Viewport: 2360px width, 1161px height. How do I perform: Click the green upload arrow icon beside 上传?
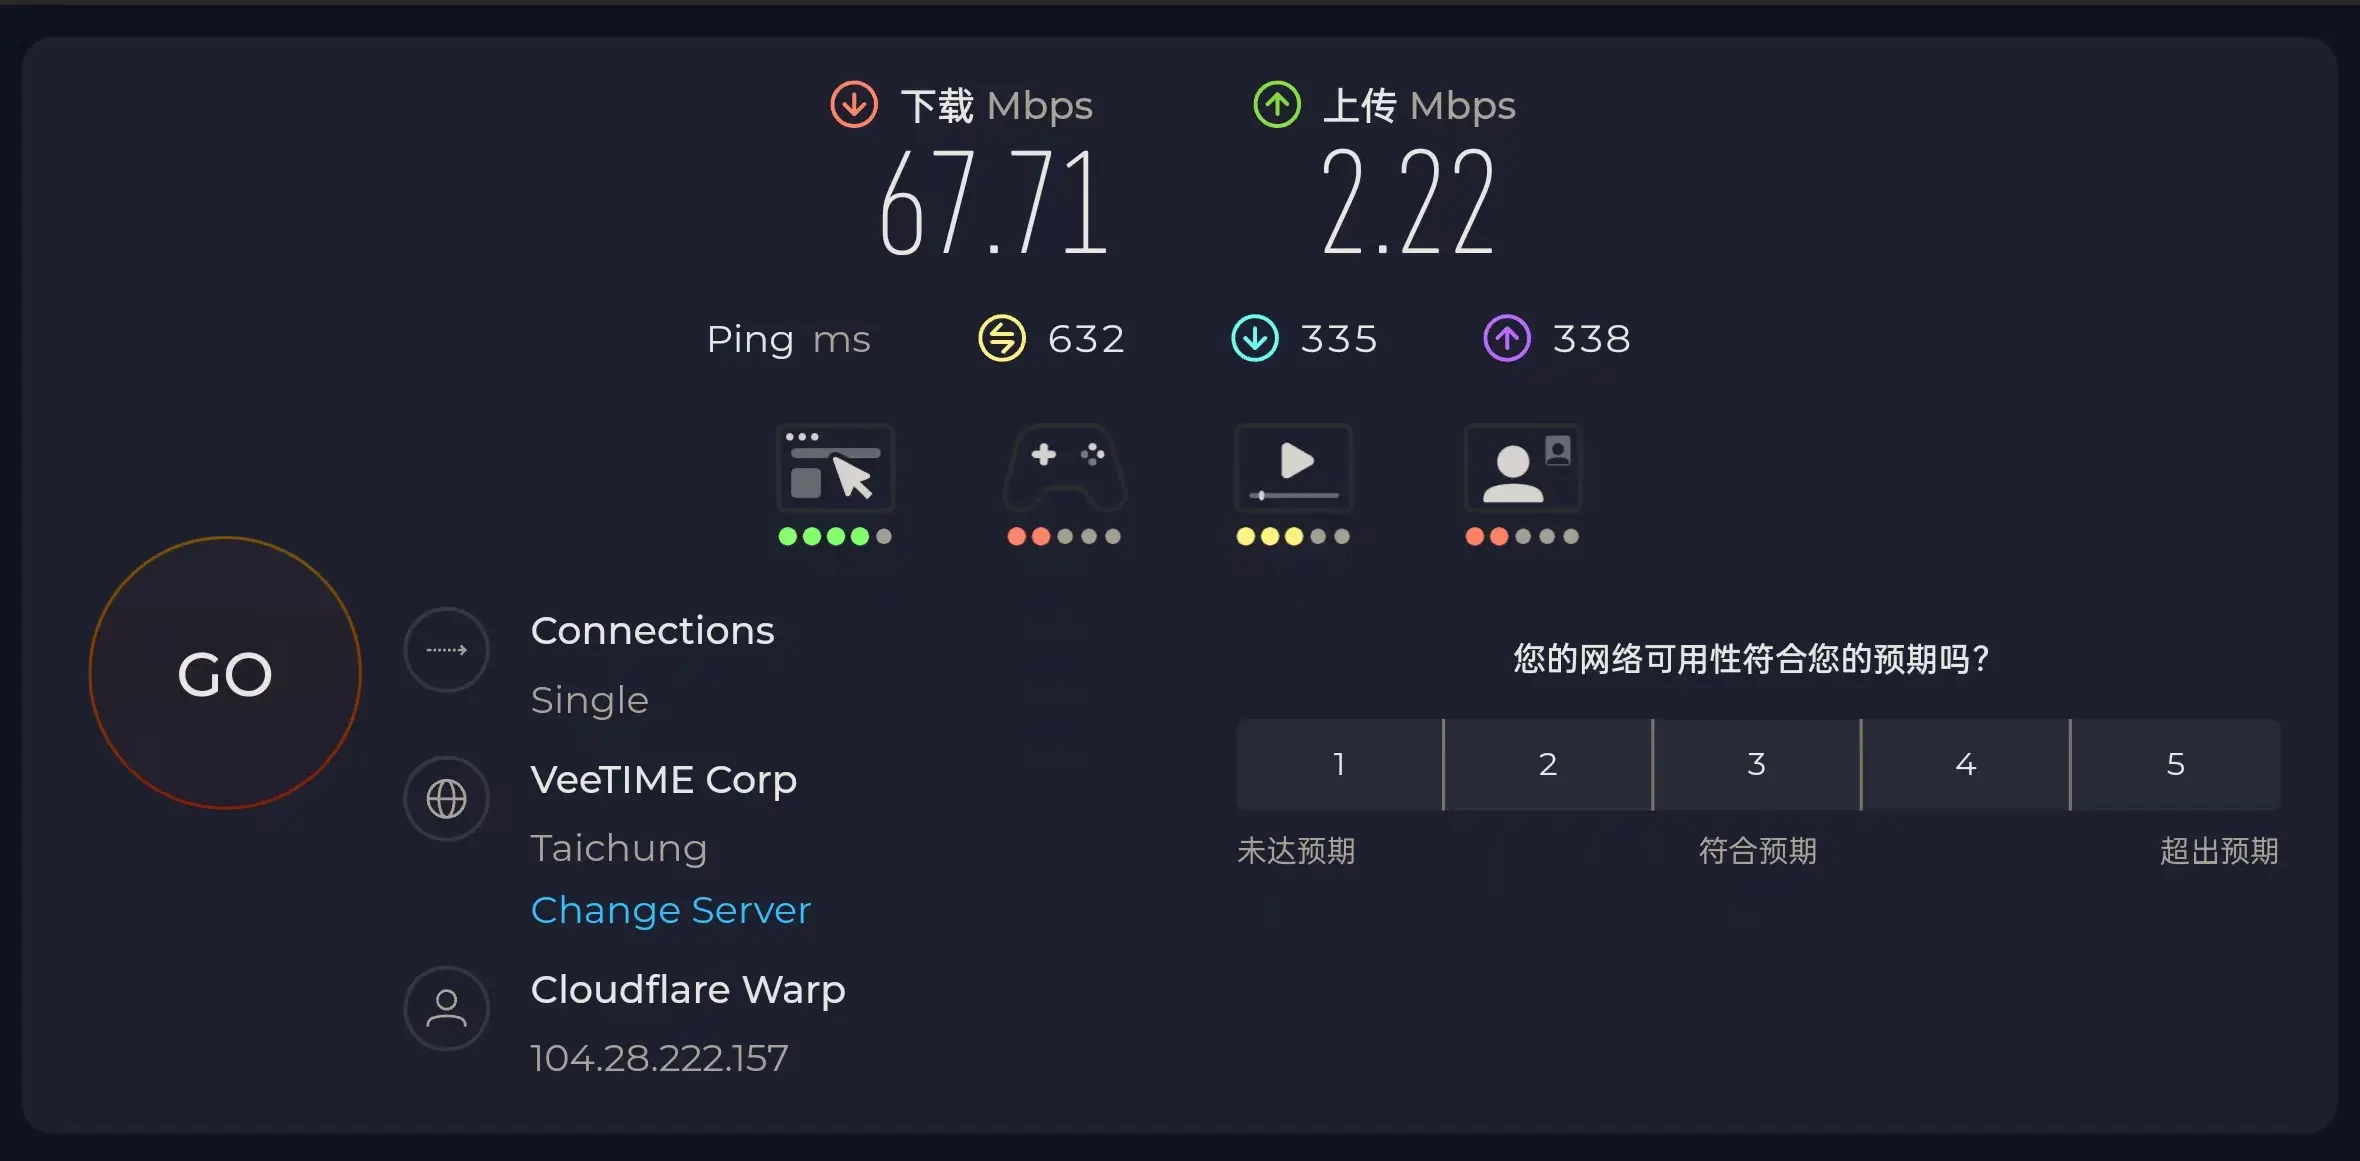[1277, 105]
